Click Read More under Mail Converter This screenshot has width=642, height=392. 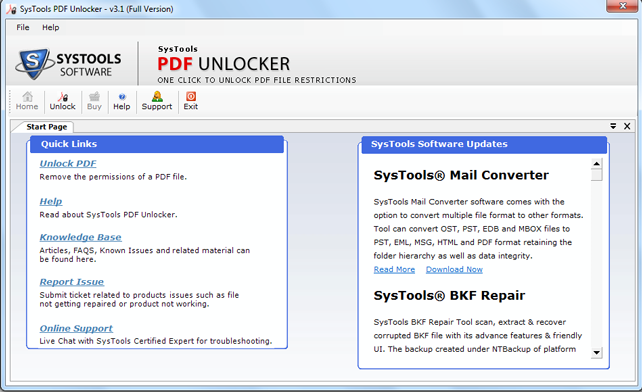(x=394, y=270)
